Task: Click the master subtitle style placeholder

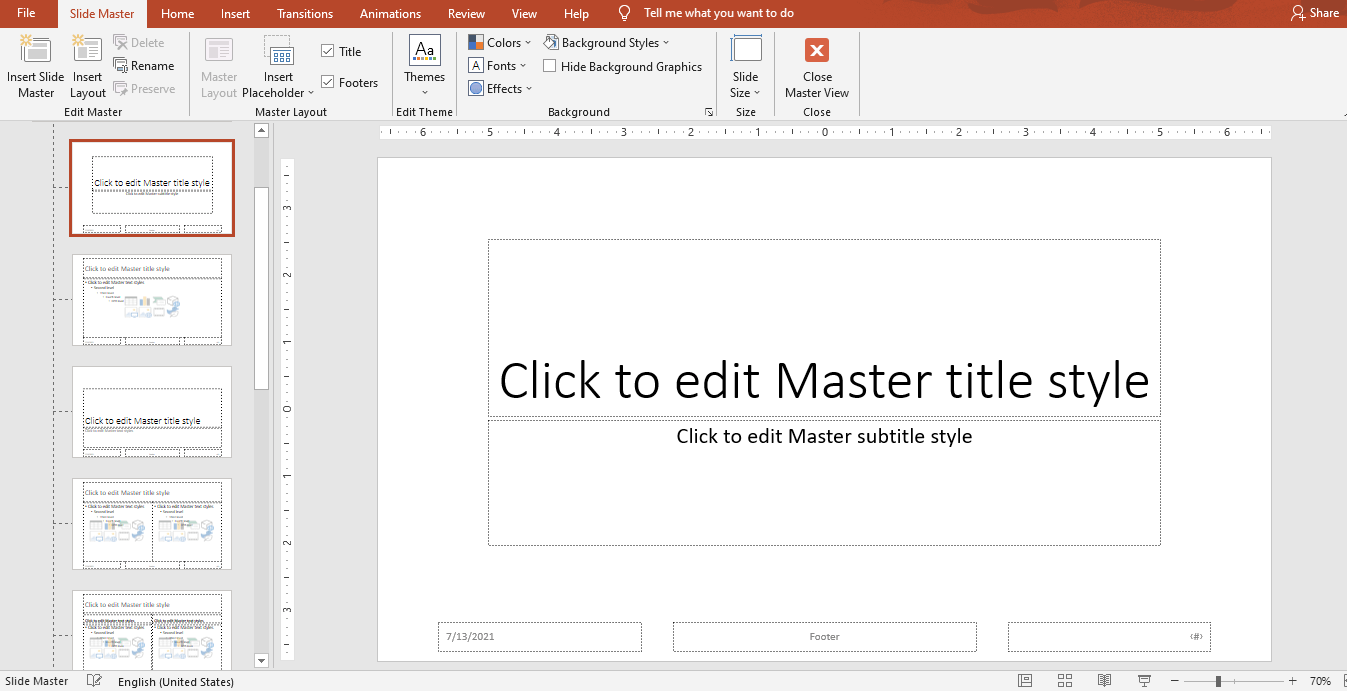Action: [x=824, y=482]
